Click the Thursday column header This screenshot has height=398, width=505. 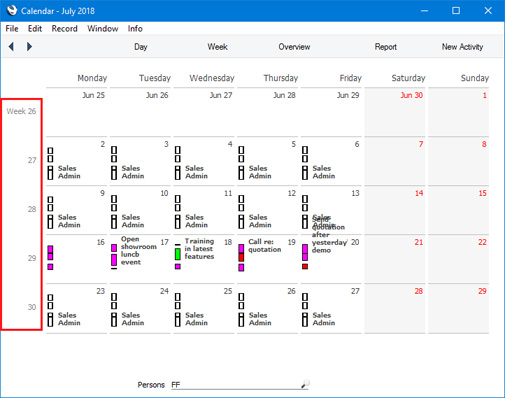click(x=281, y=78)
